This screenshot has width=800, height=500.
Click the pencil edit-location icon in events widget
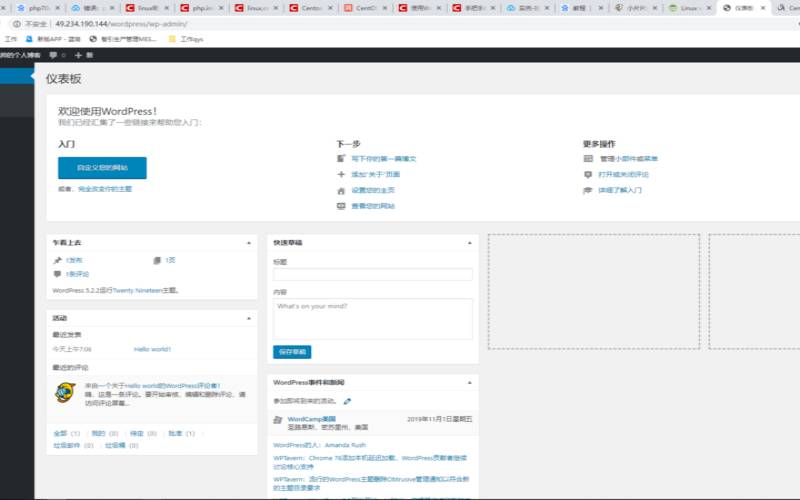pos(347,401)
